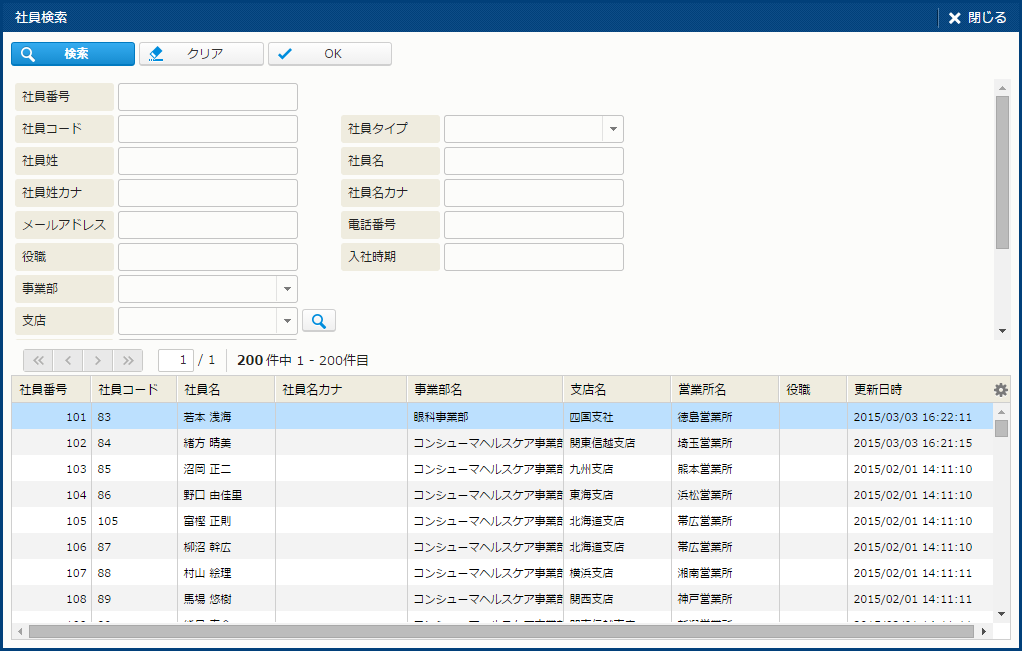Close the 社員検索 dialog
The height and width of the screenshot is (651, 1022).
[x=977, y=18]
